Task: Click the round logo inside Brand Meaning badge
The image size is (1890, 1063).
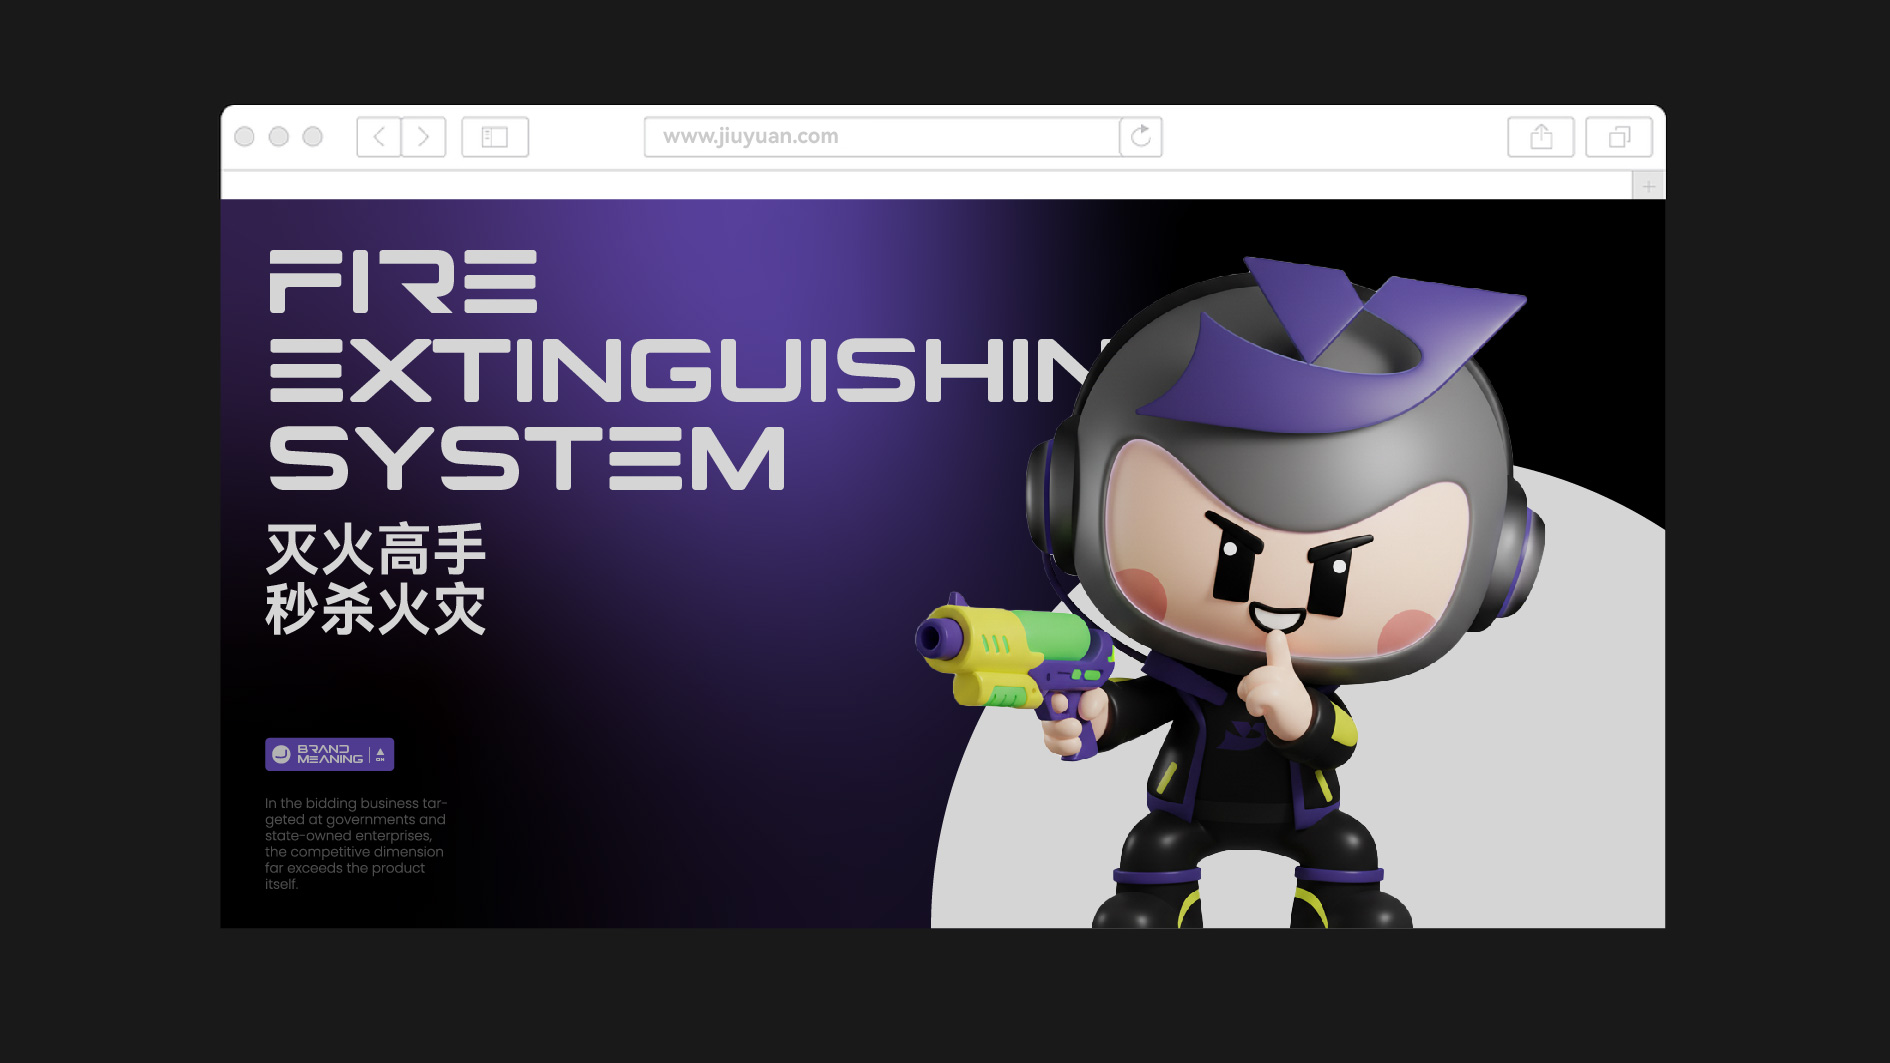Action: click(281, 754)
